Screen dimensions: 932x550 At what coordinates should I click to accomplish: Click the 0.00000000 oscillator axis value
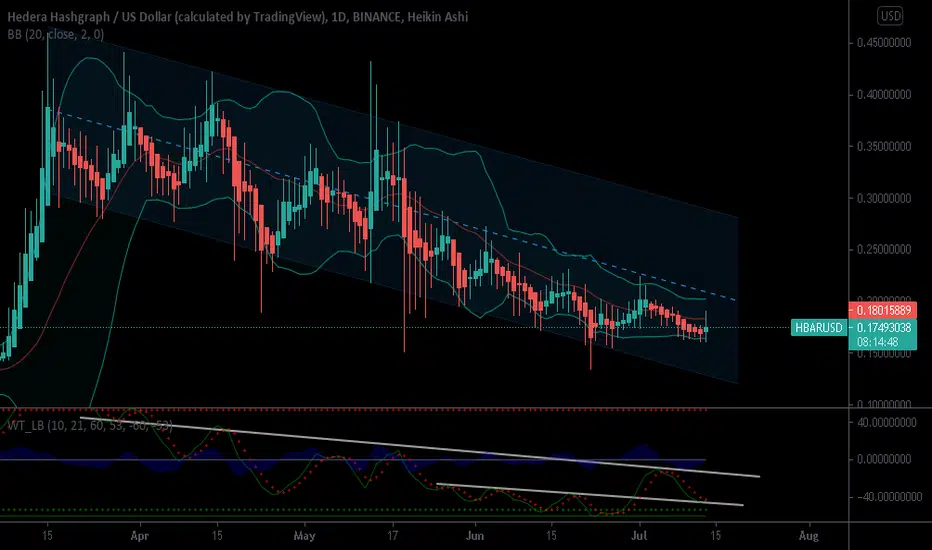884,459
